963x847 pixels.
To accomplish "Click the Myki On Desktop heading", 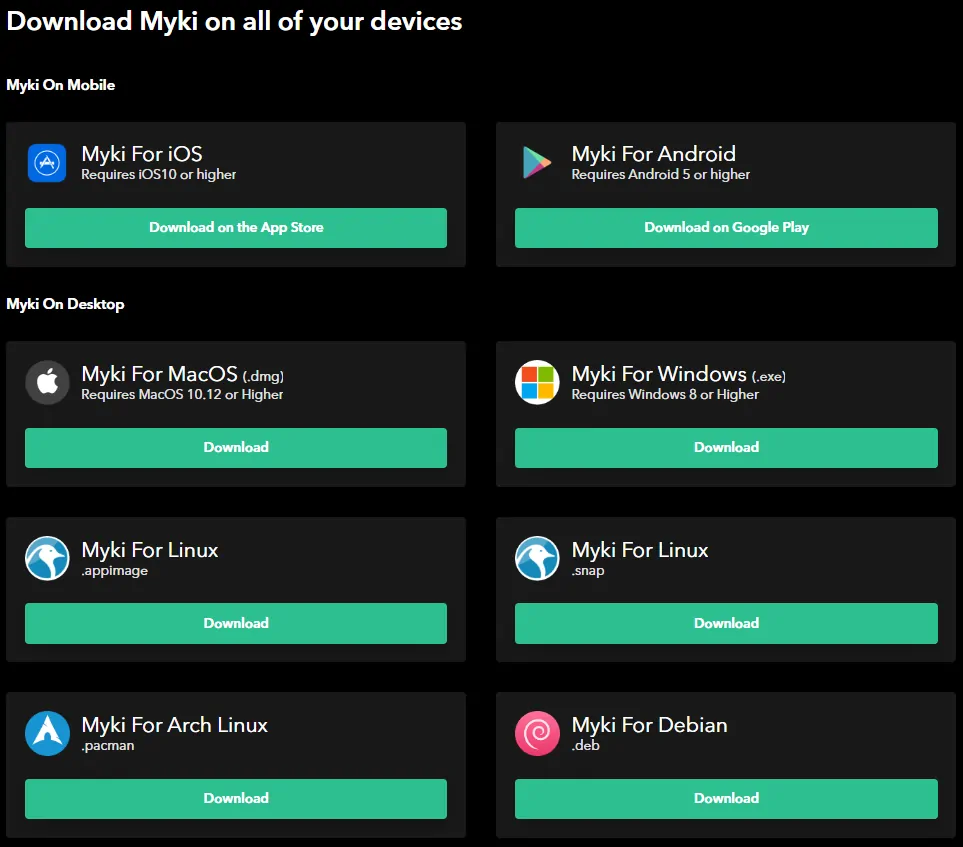I will tap(66, 304).
